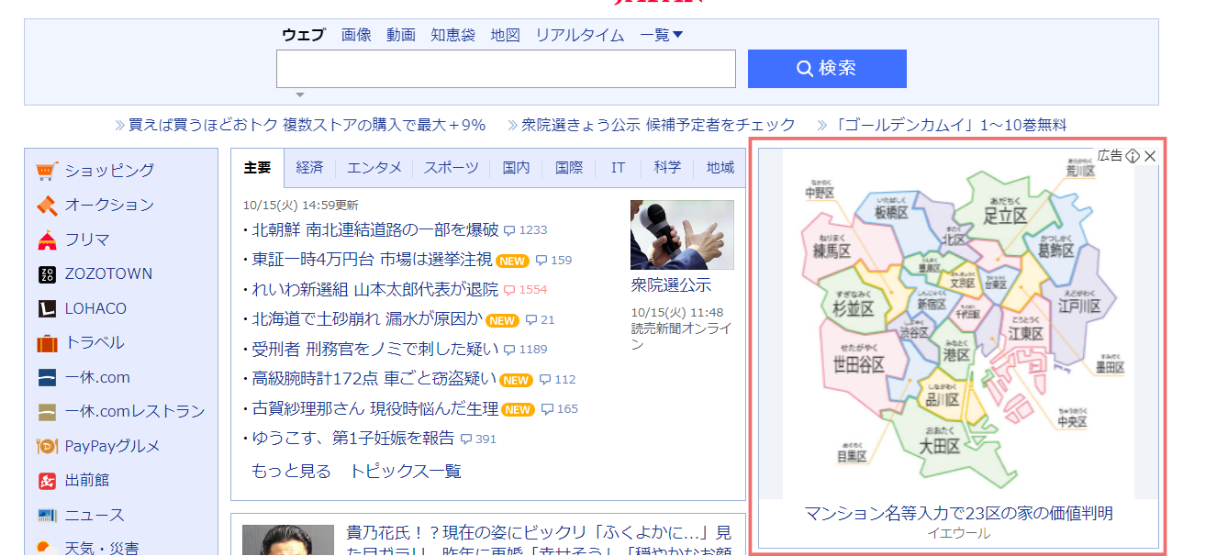Switch to エンタメ news tab
This screenshot has height=556, width=1205.
[x=374, y=168]
